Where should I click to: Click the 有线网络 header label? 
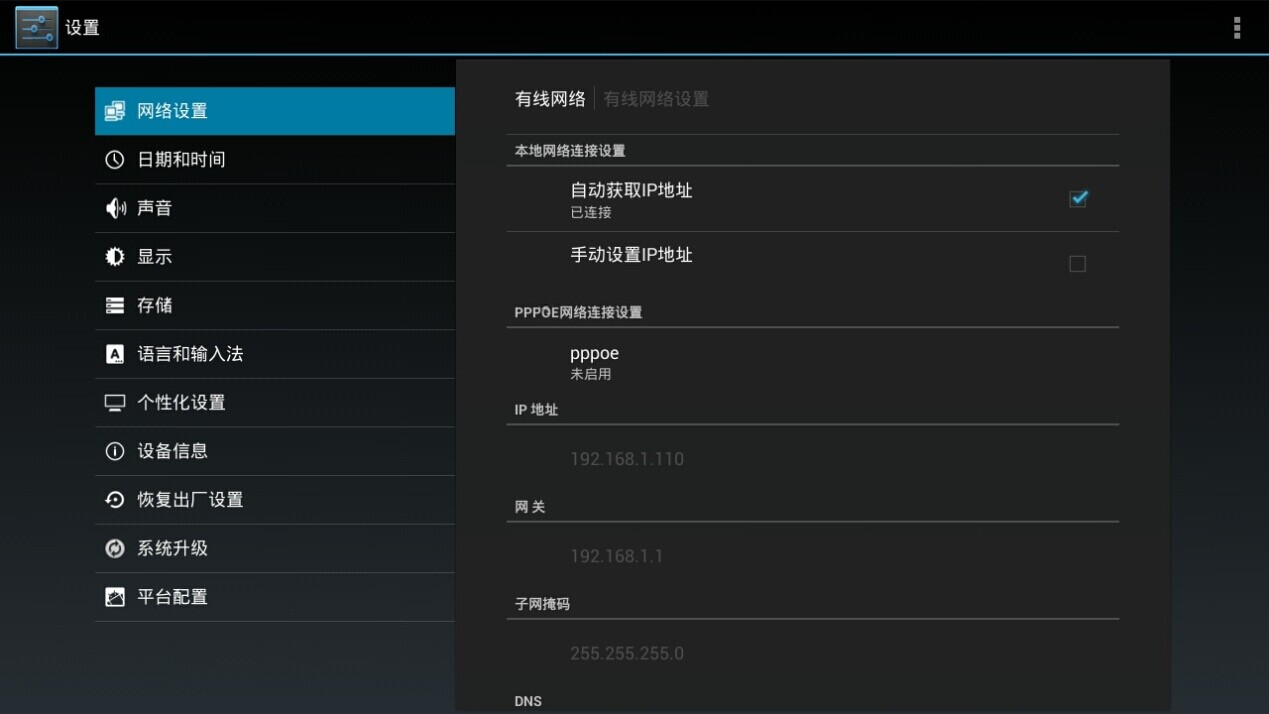pyautogui.click(x=550, y=99)
